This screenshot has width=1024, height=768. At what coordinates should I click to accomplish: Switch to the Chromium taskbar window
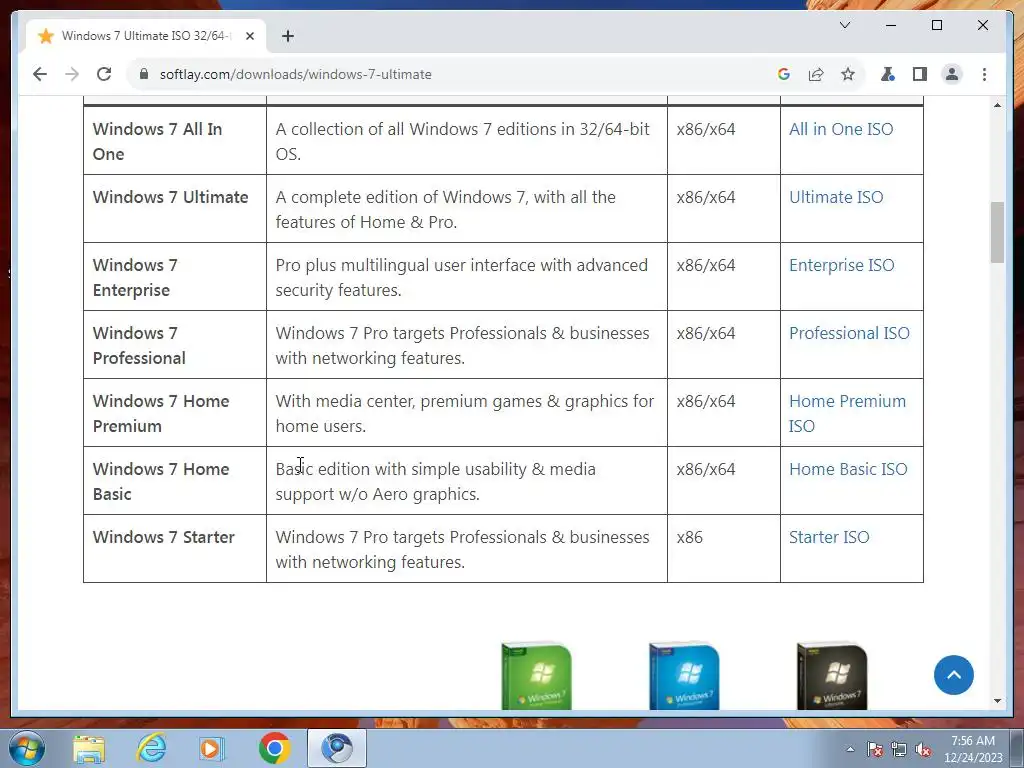pos(337,748)
